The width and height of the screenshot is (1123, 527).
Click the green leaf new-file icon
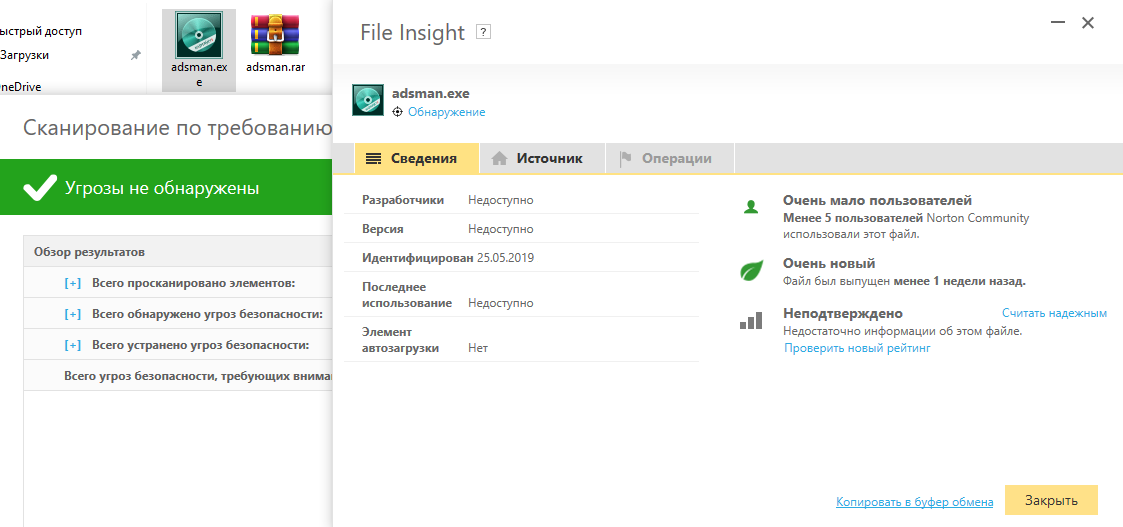tap(751, 271)
